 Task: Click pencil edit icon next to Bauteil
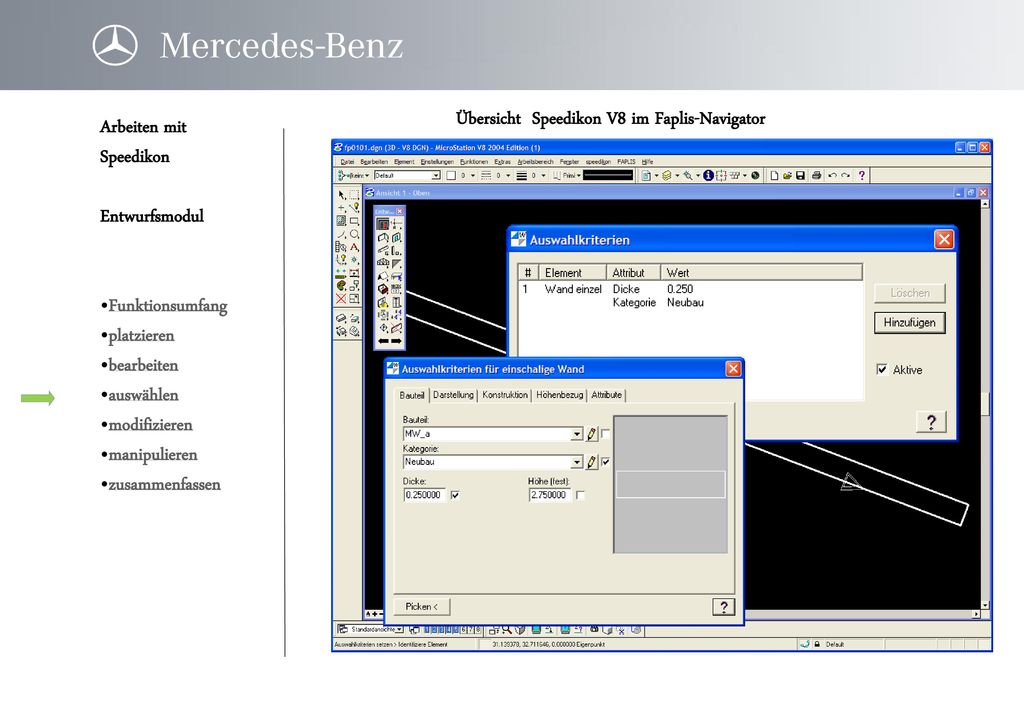pyautogui.click(x=592, y=434)
